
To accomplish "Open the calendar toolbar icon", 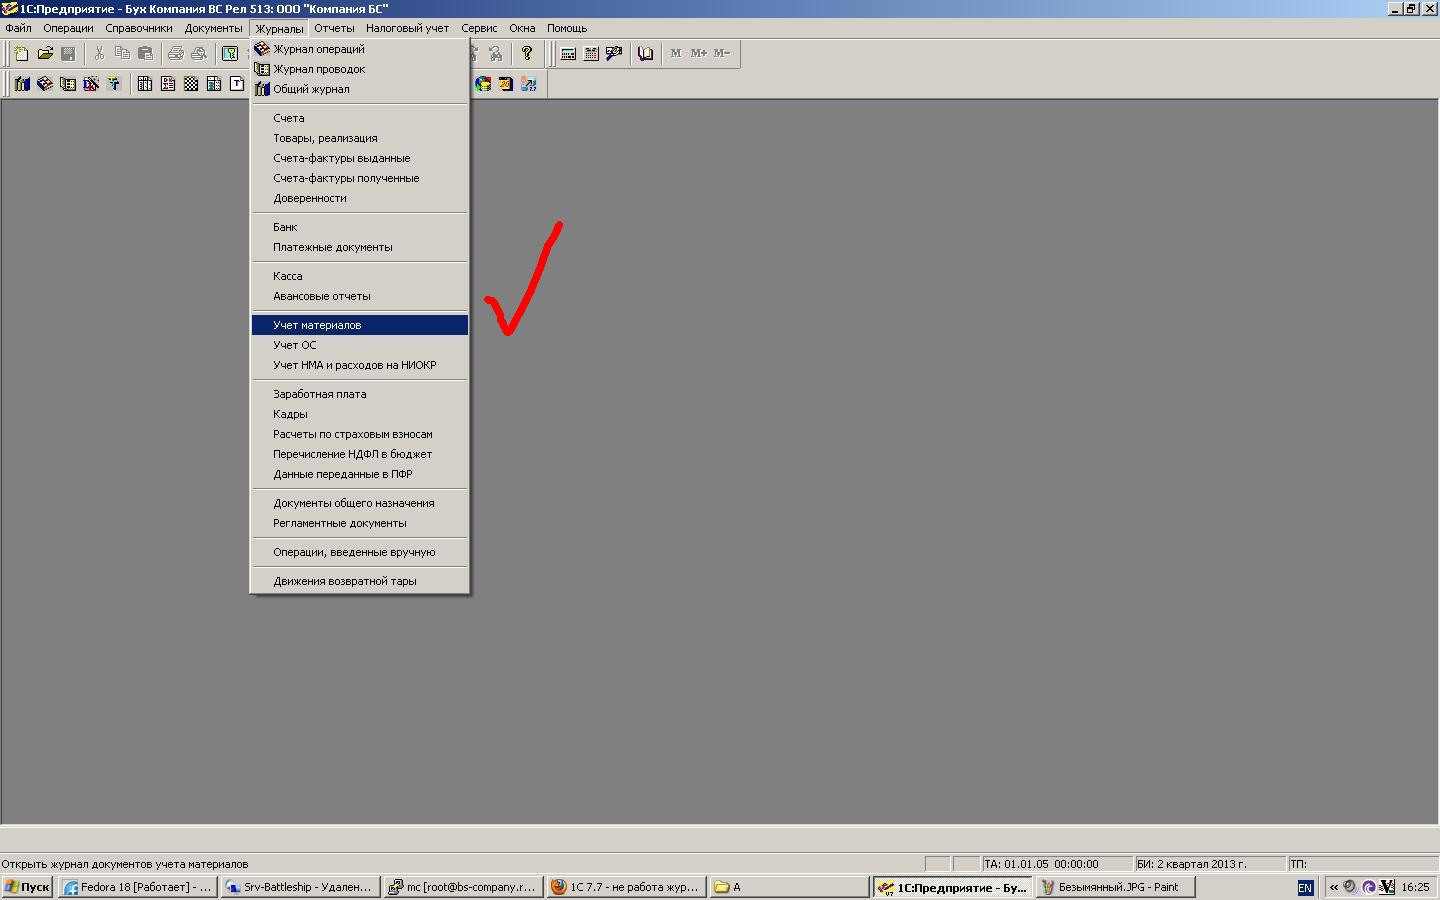I will (x=591, y=54).
